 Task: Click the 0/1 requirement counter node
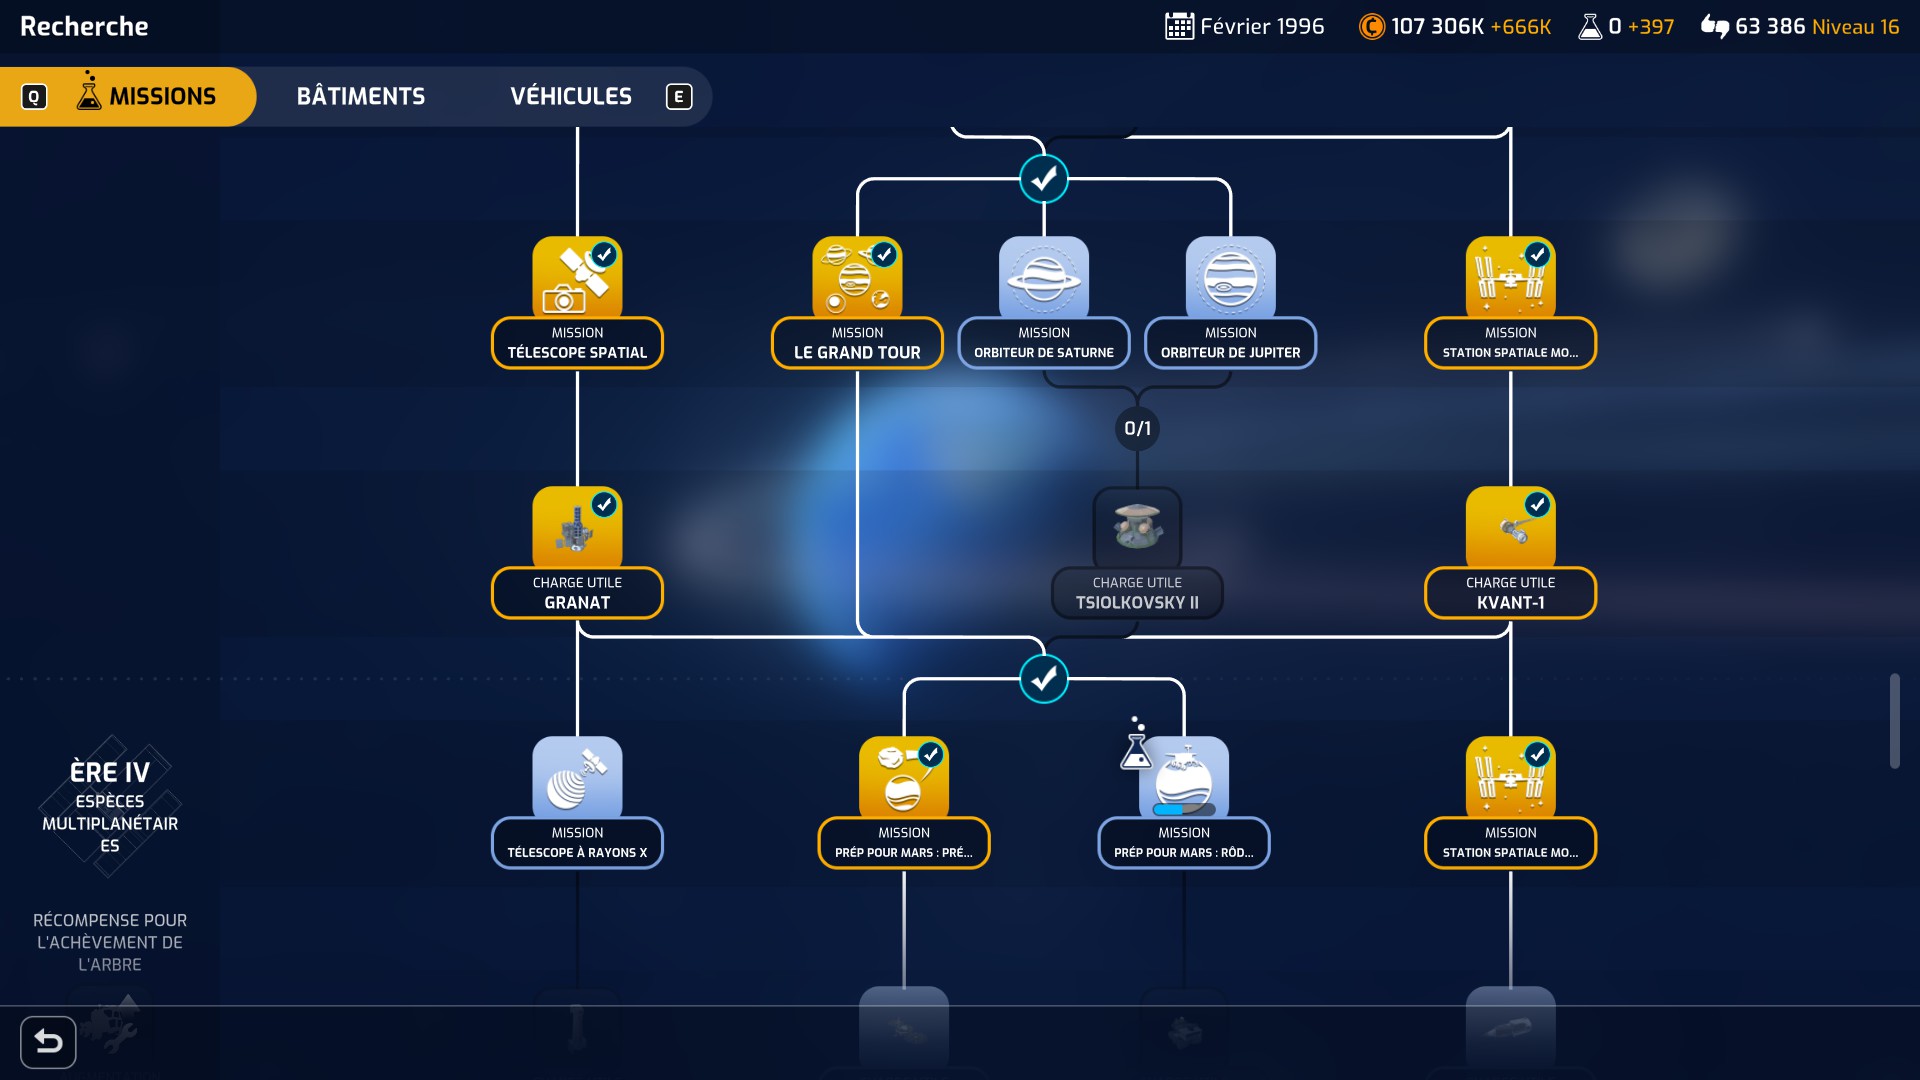tap(1137, 429)
